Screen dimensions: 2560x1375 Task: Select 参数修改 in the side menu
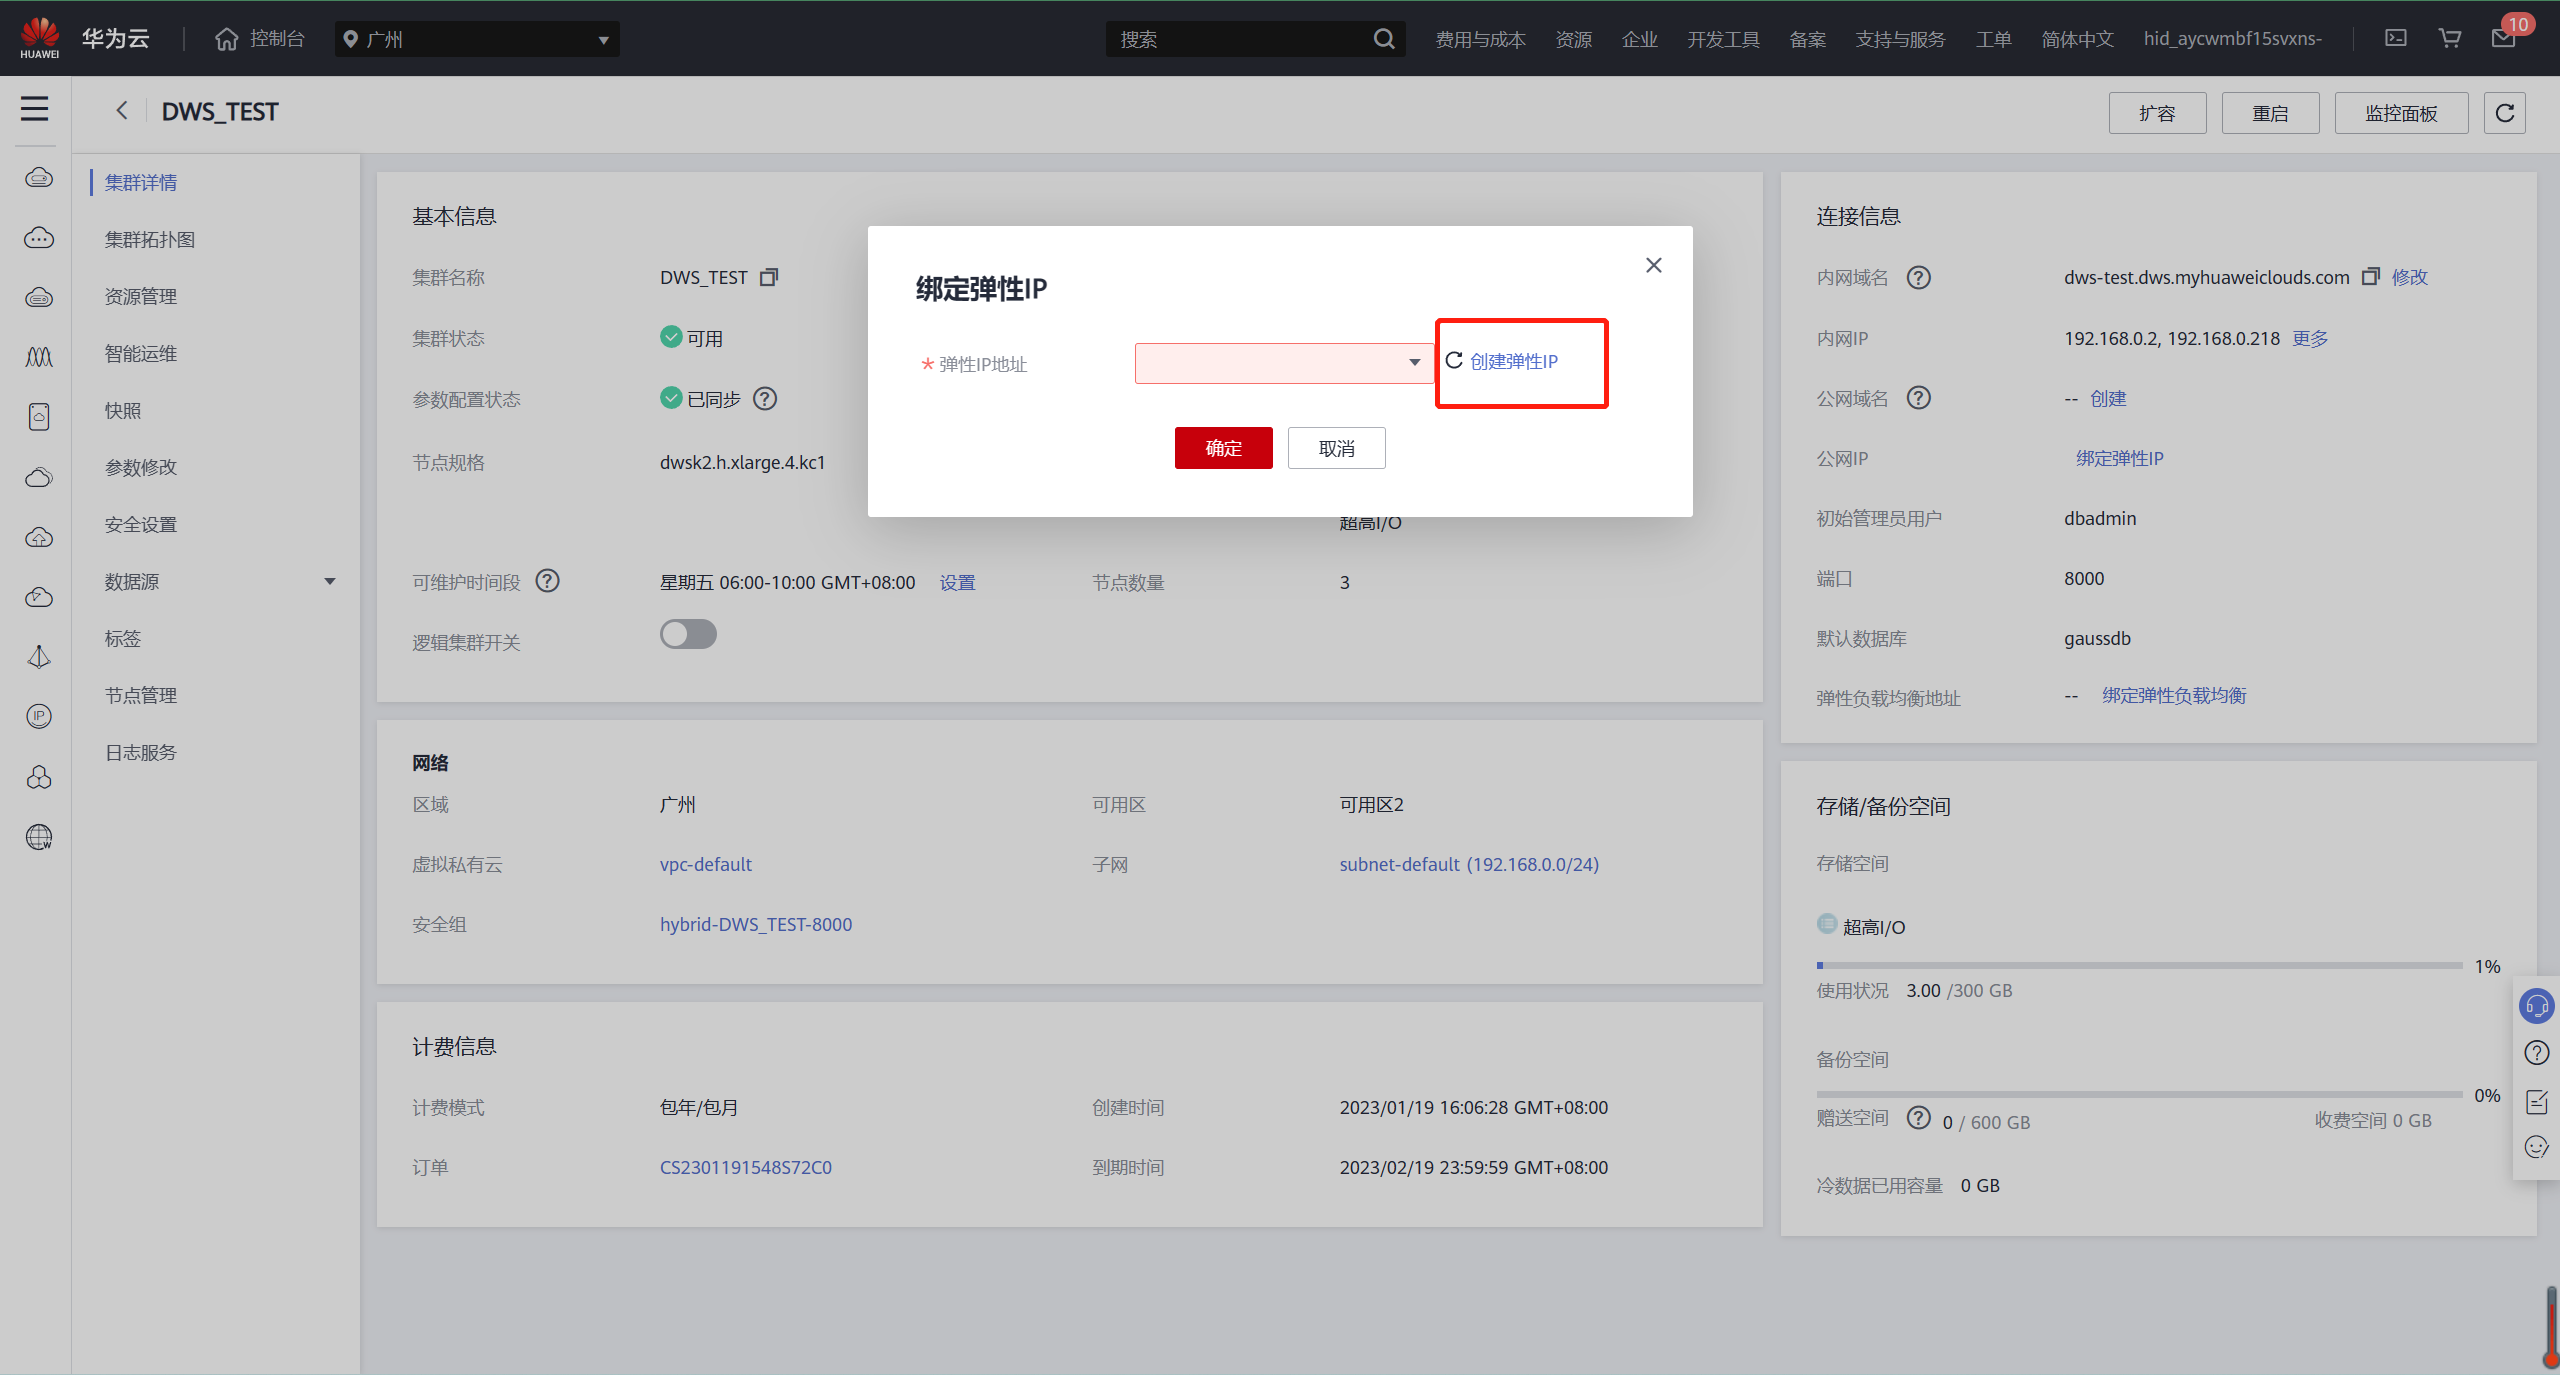click(141, 467)
